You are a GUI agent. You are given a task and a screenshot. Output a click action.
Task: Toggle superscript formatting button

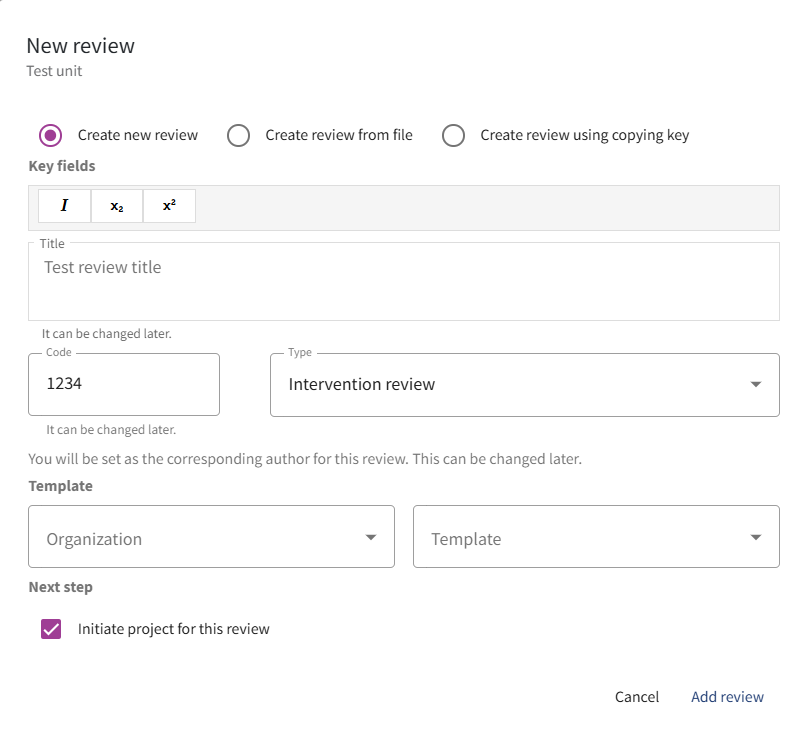(x=169, y=206)
